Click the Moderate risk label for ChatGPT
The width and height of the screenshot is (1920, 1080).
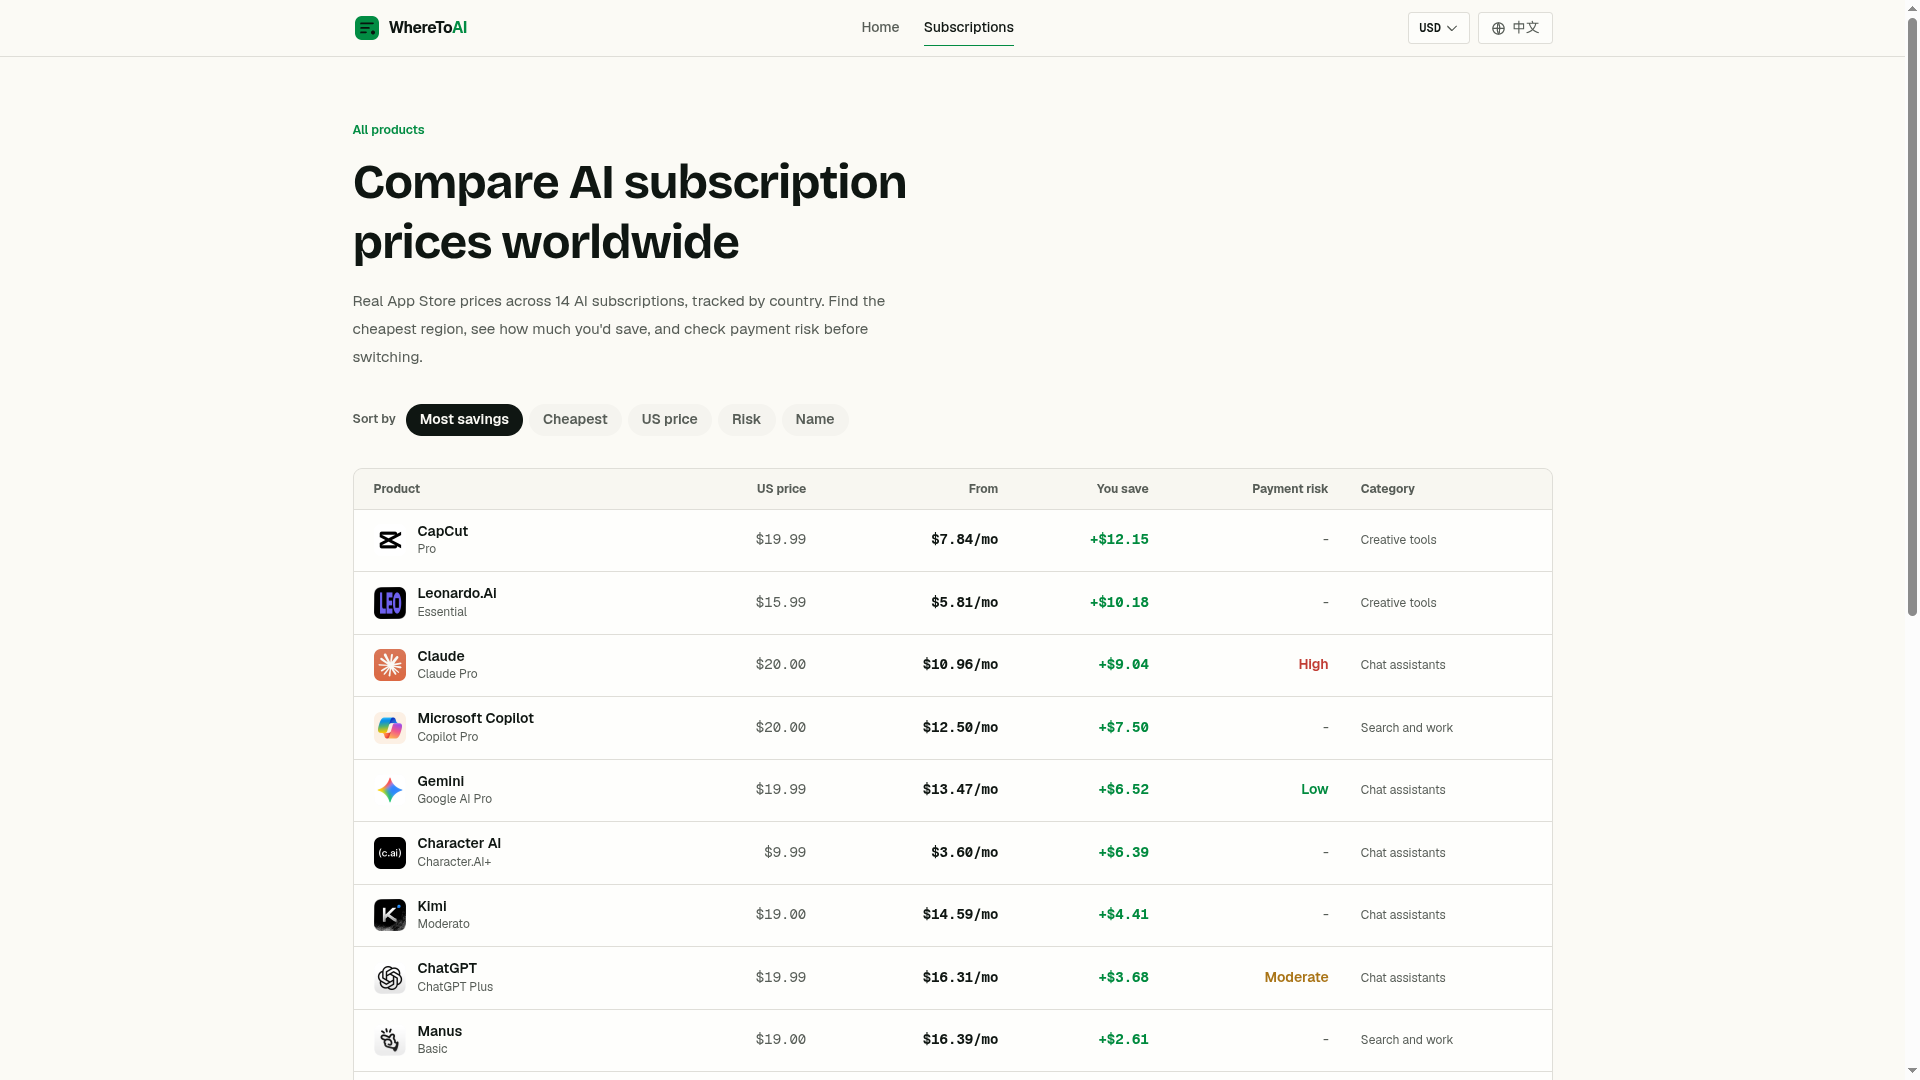pos(1296,978)
